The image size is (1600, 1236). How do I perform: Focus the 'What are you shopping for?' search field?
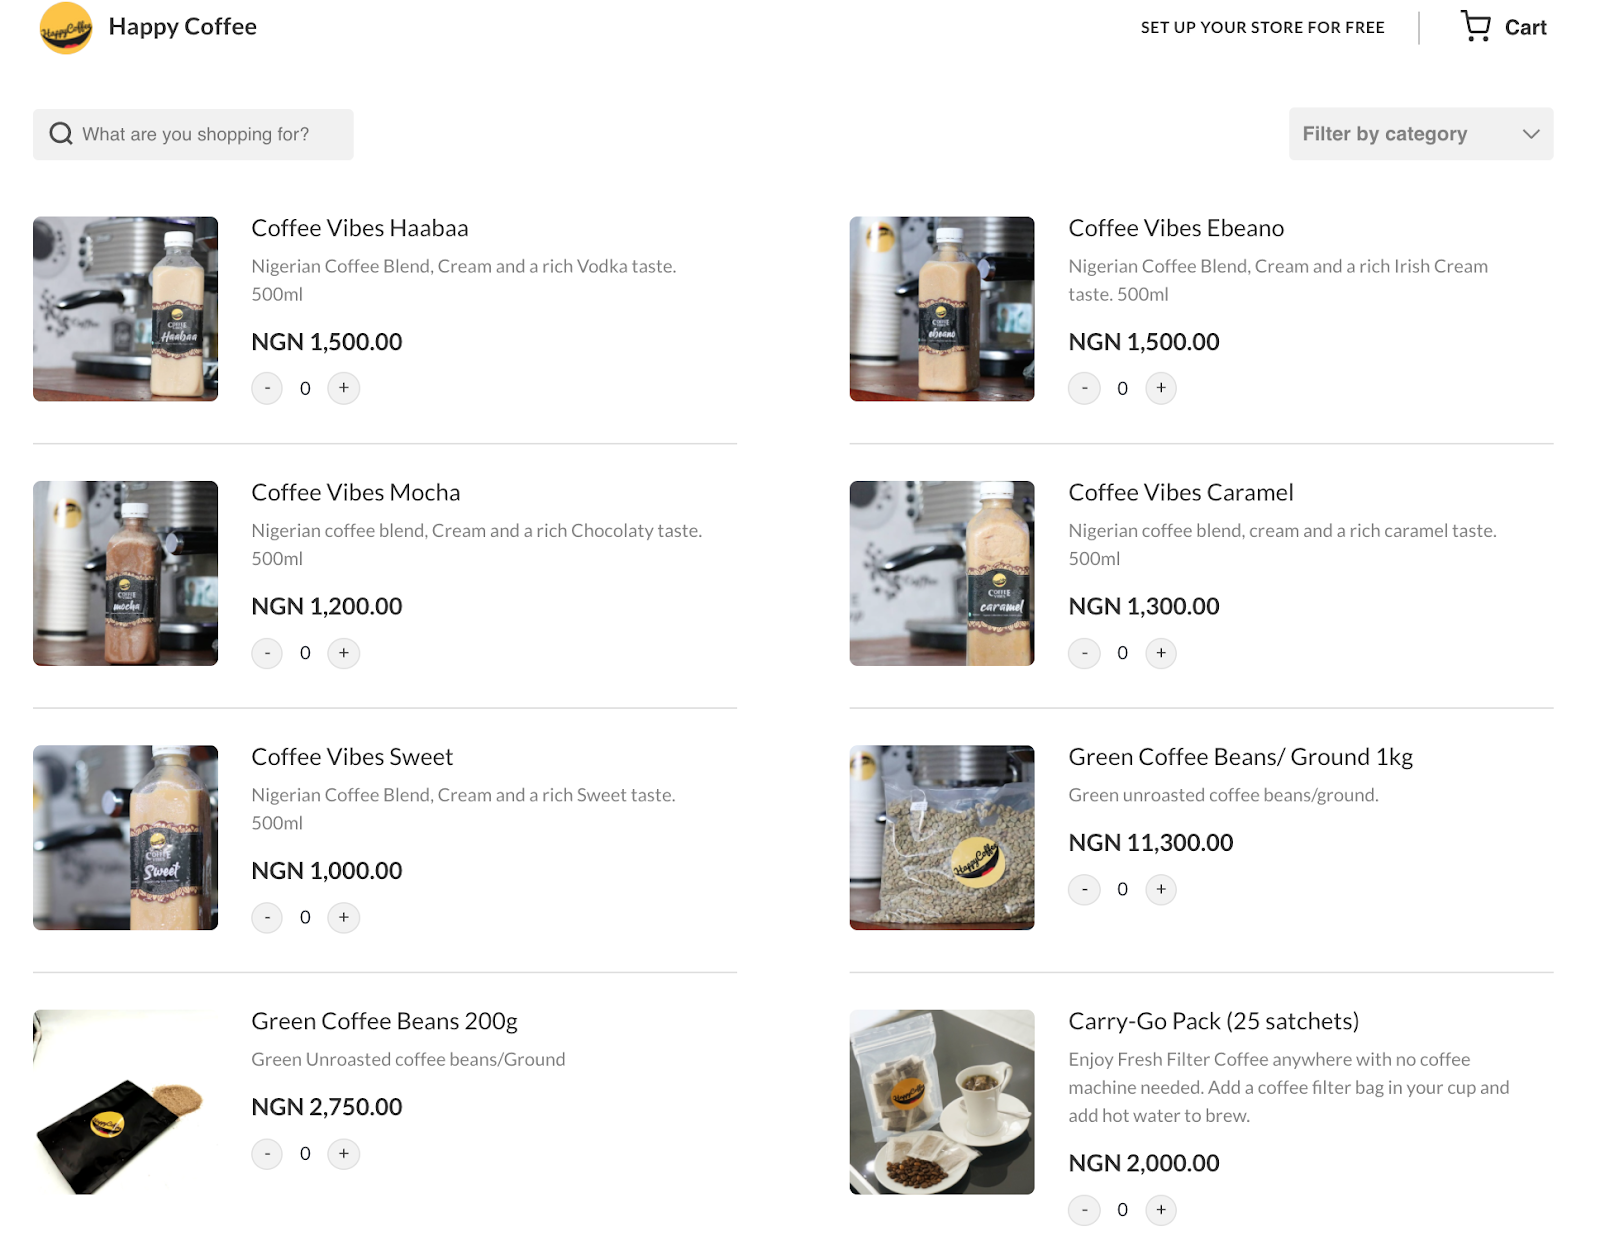(x=193, y=134)
